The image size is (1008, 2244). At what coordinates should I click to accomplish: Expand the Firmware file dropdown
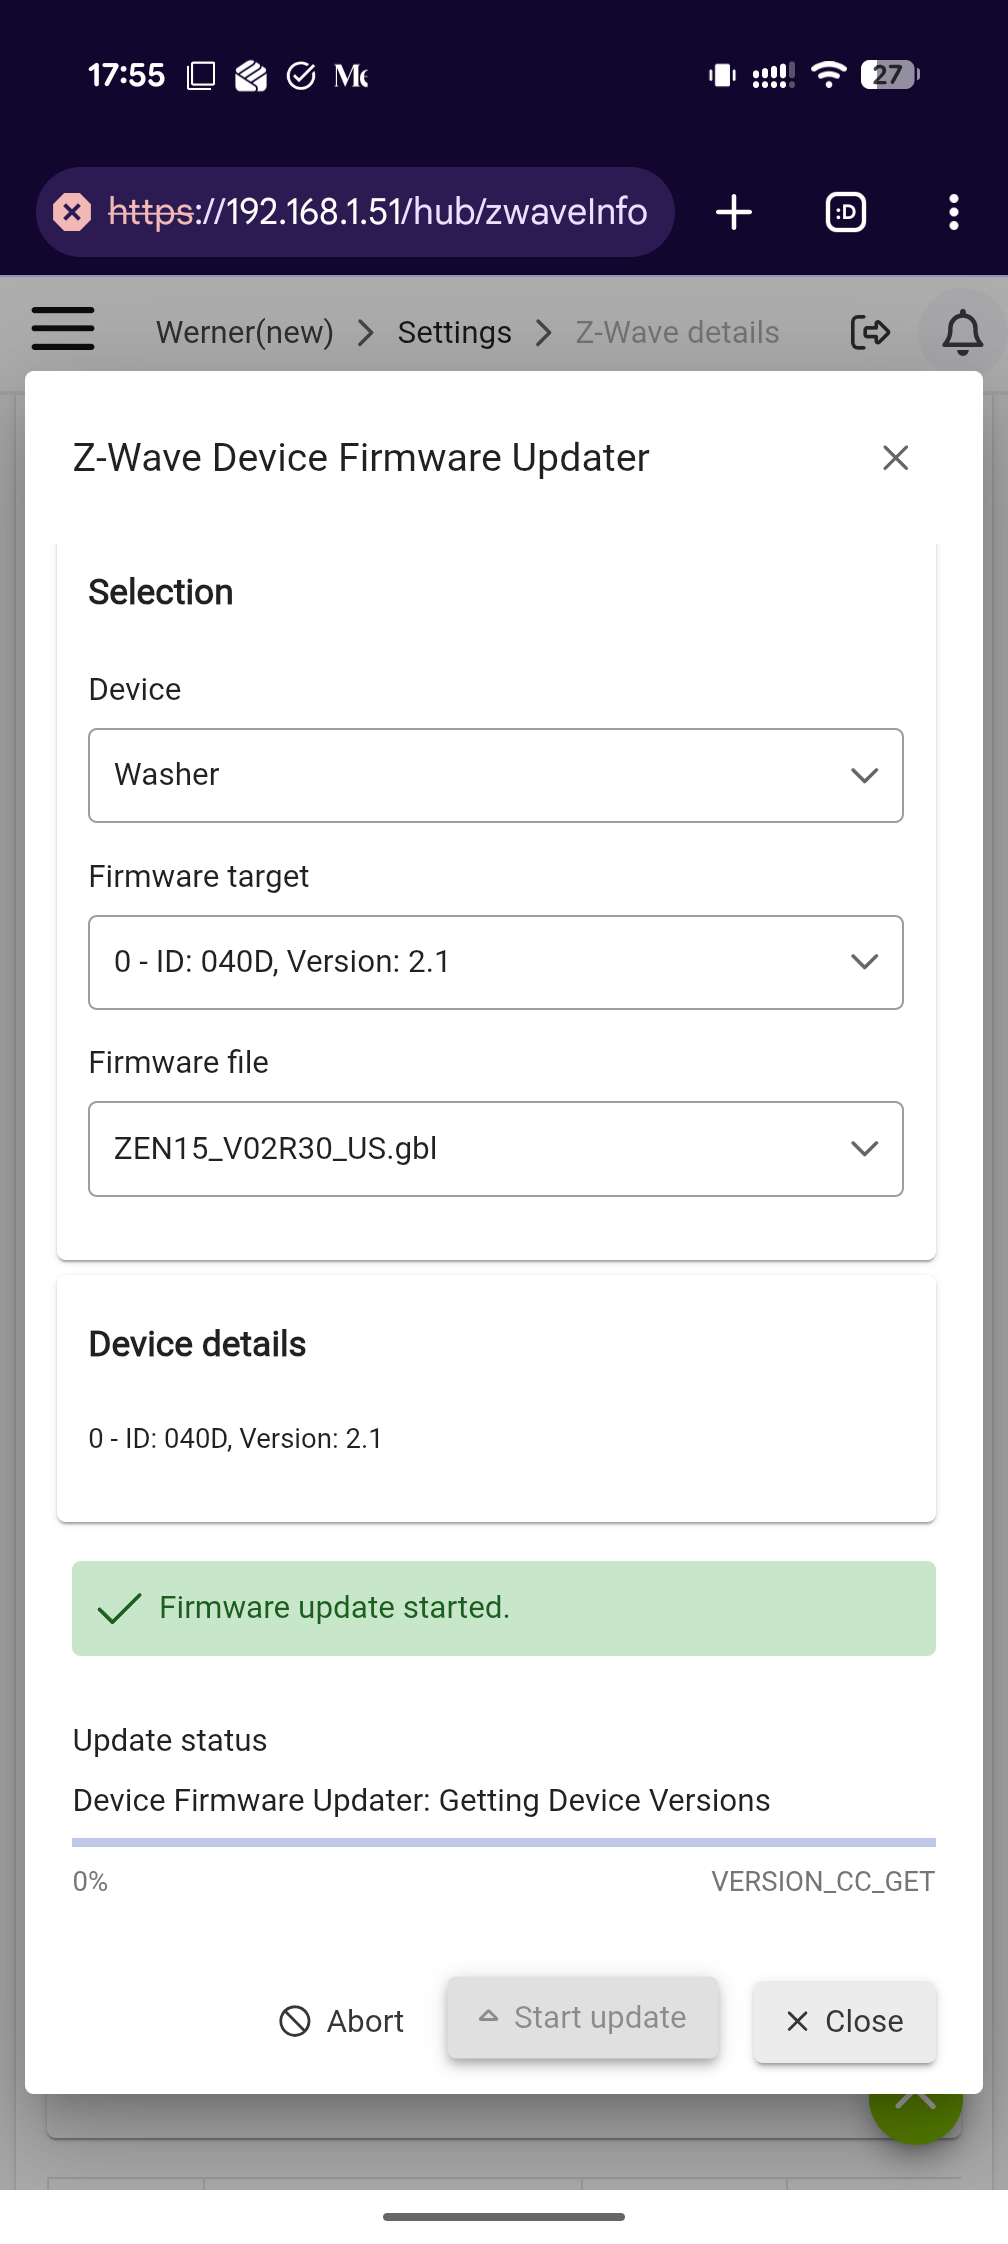pos(496,1149)
